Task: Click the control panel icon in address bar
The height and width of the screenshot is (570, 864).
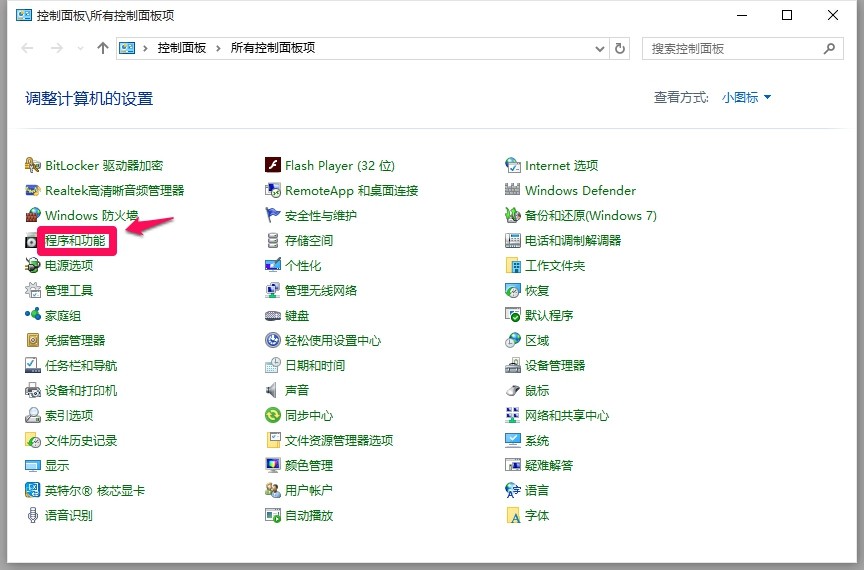Action: click(x=127, y=48)
